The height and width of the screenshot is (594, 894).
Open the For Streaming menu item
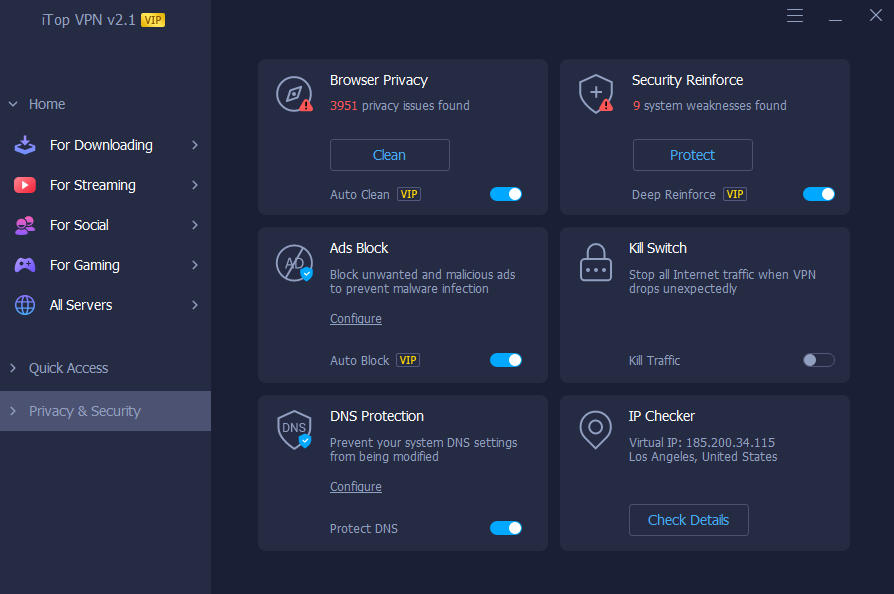coord(105,185)
